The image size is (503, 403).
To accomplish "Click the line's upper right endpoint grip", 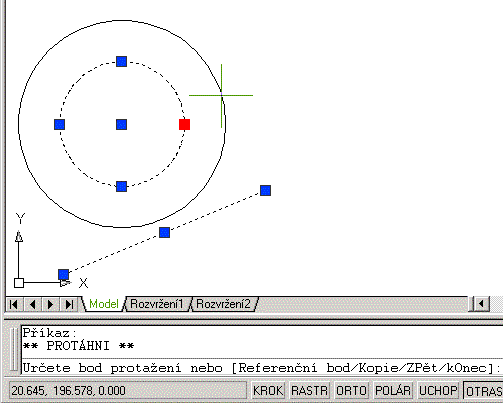I will (x=265, y=190).
